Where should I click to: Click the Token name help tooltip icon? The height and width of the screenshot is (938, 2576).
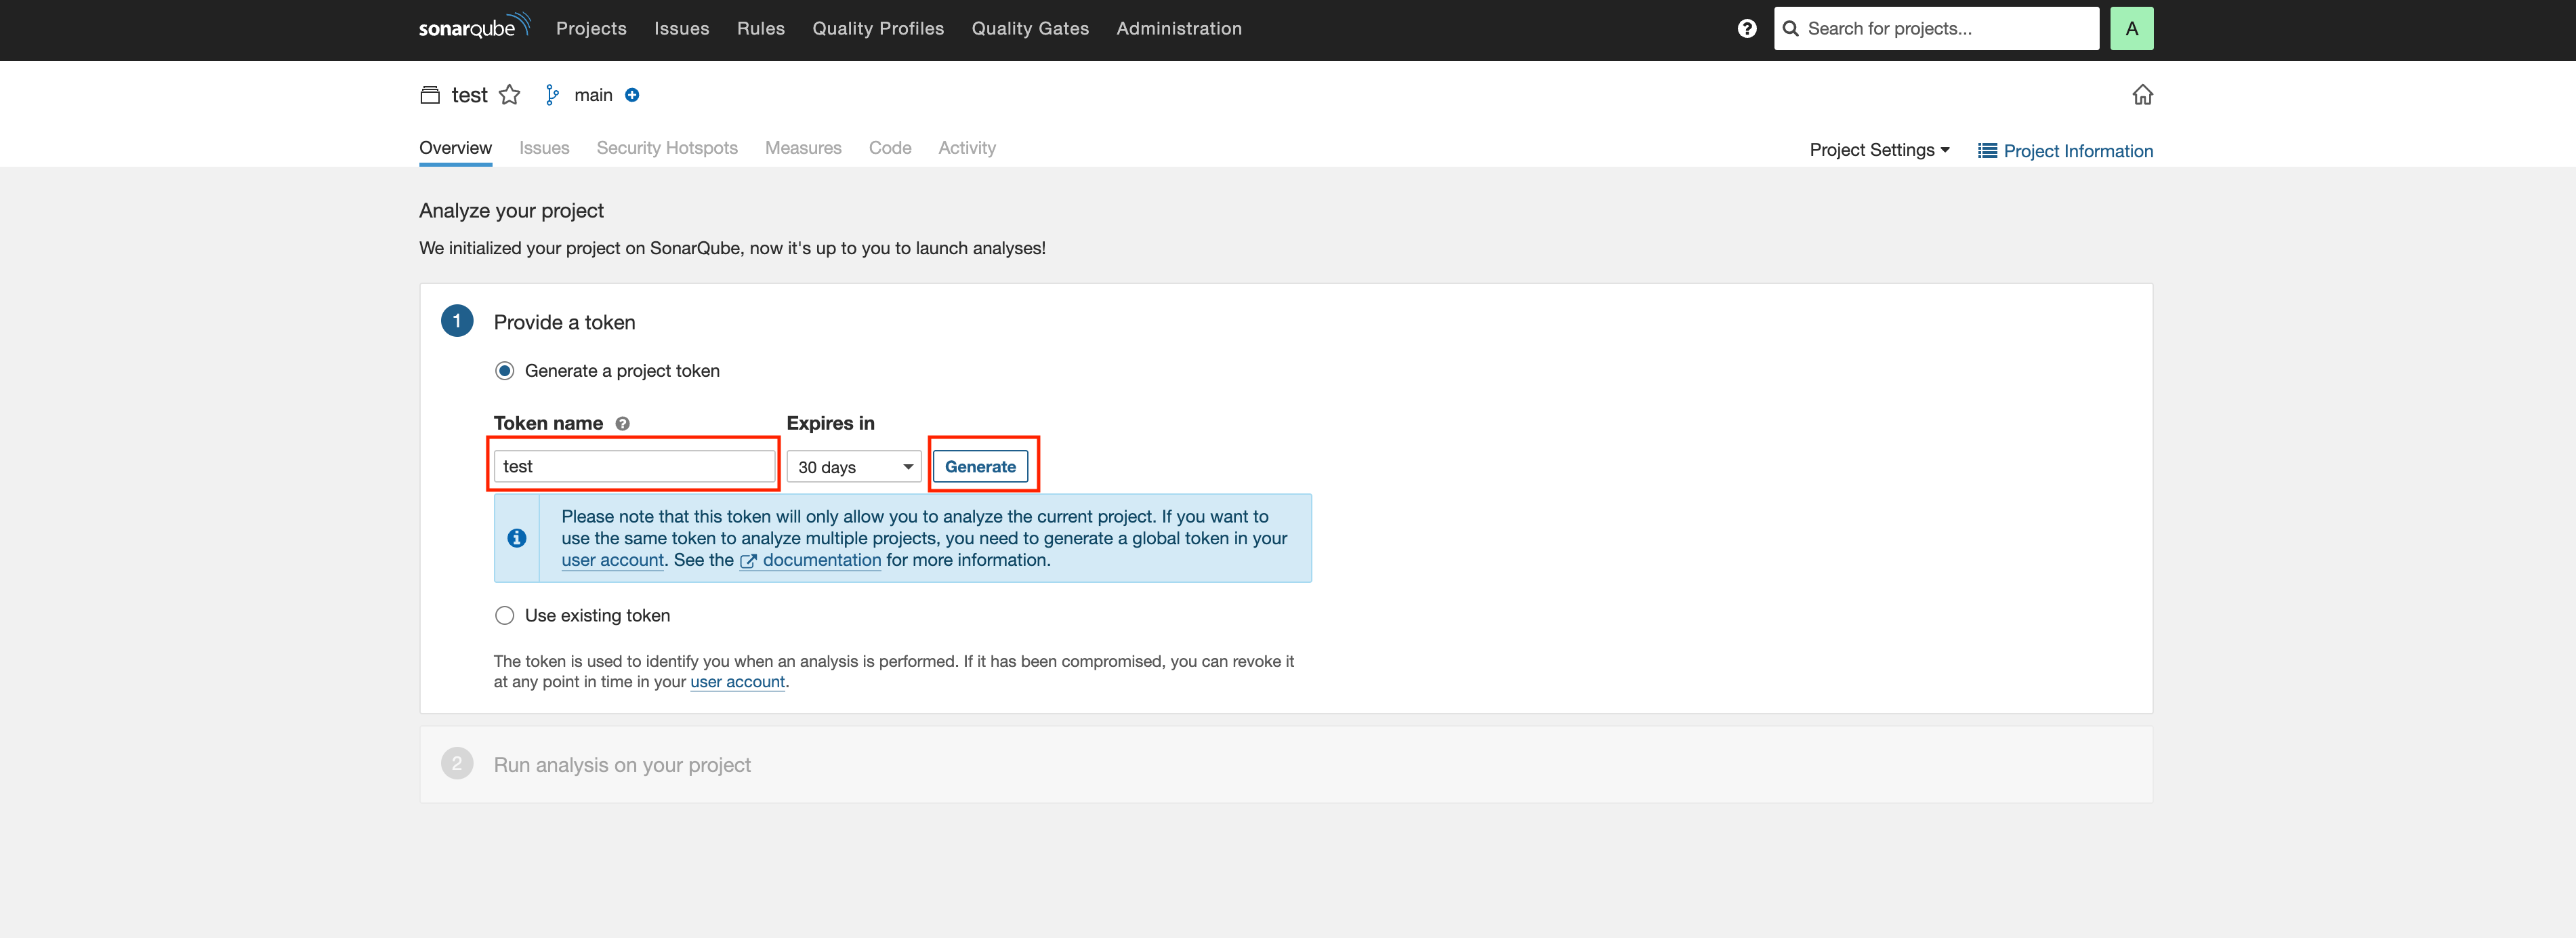click(x=622, y=424)
